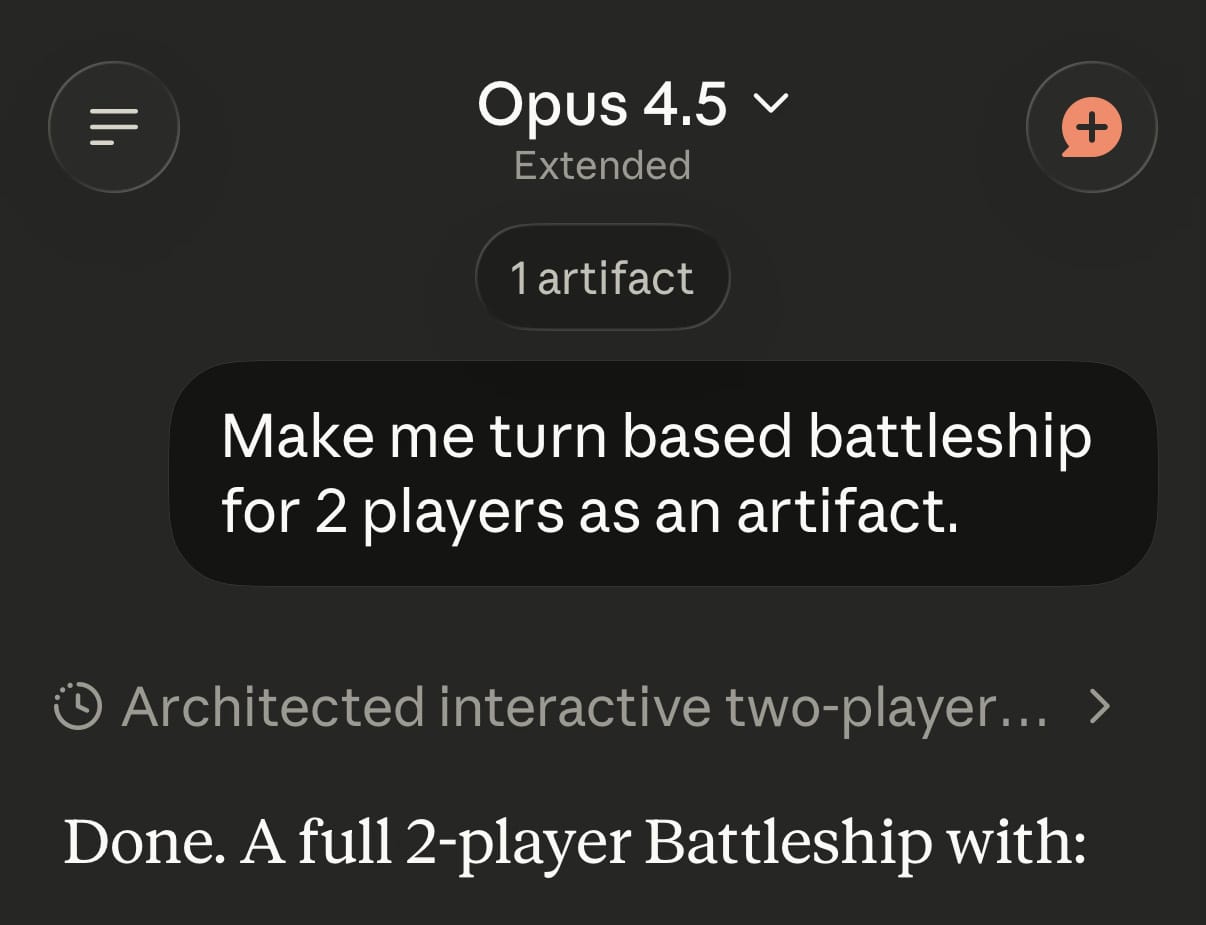Tap the round button at top right
Viewport: 1206px width, 925px height.
click(1091, 127)
